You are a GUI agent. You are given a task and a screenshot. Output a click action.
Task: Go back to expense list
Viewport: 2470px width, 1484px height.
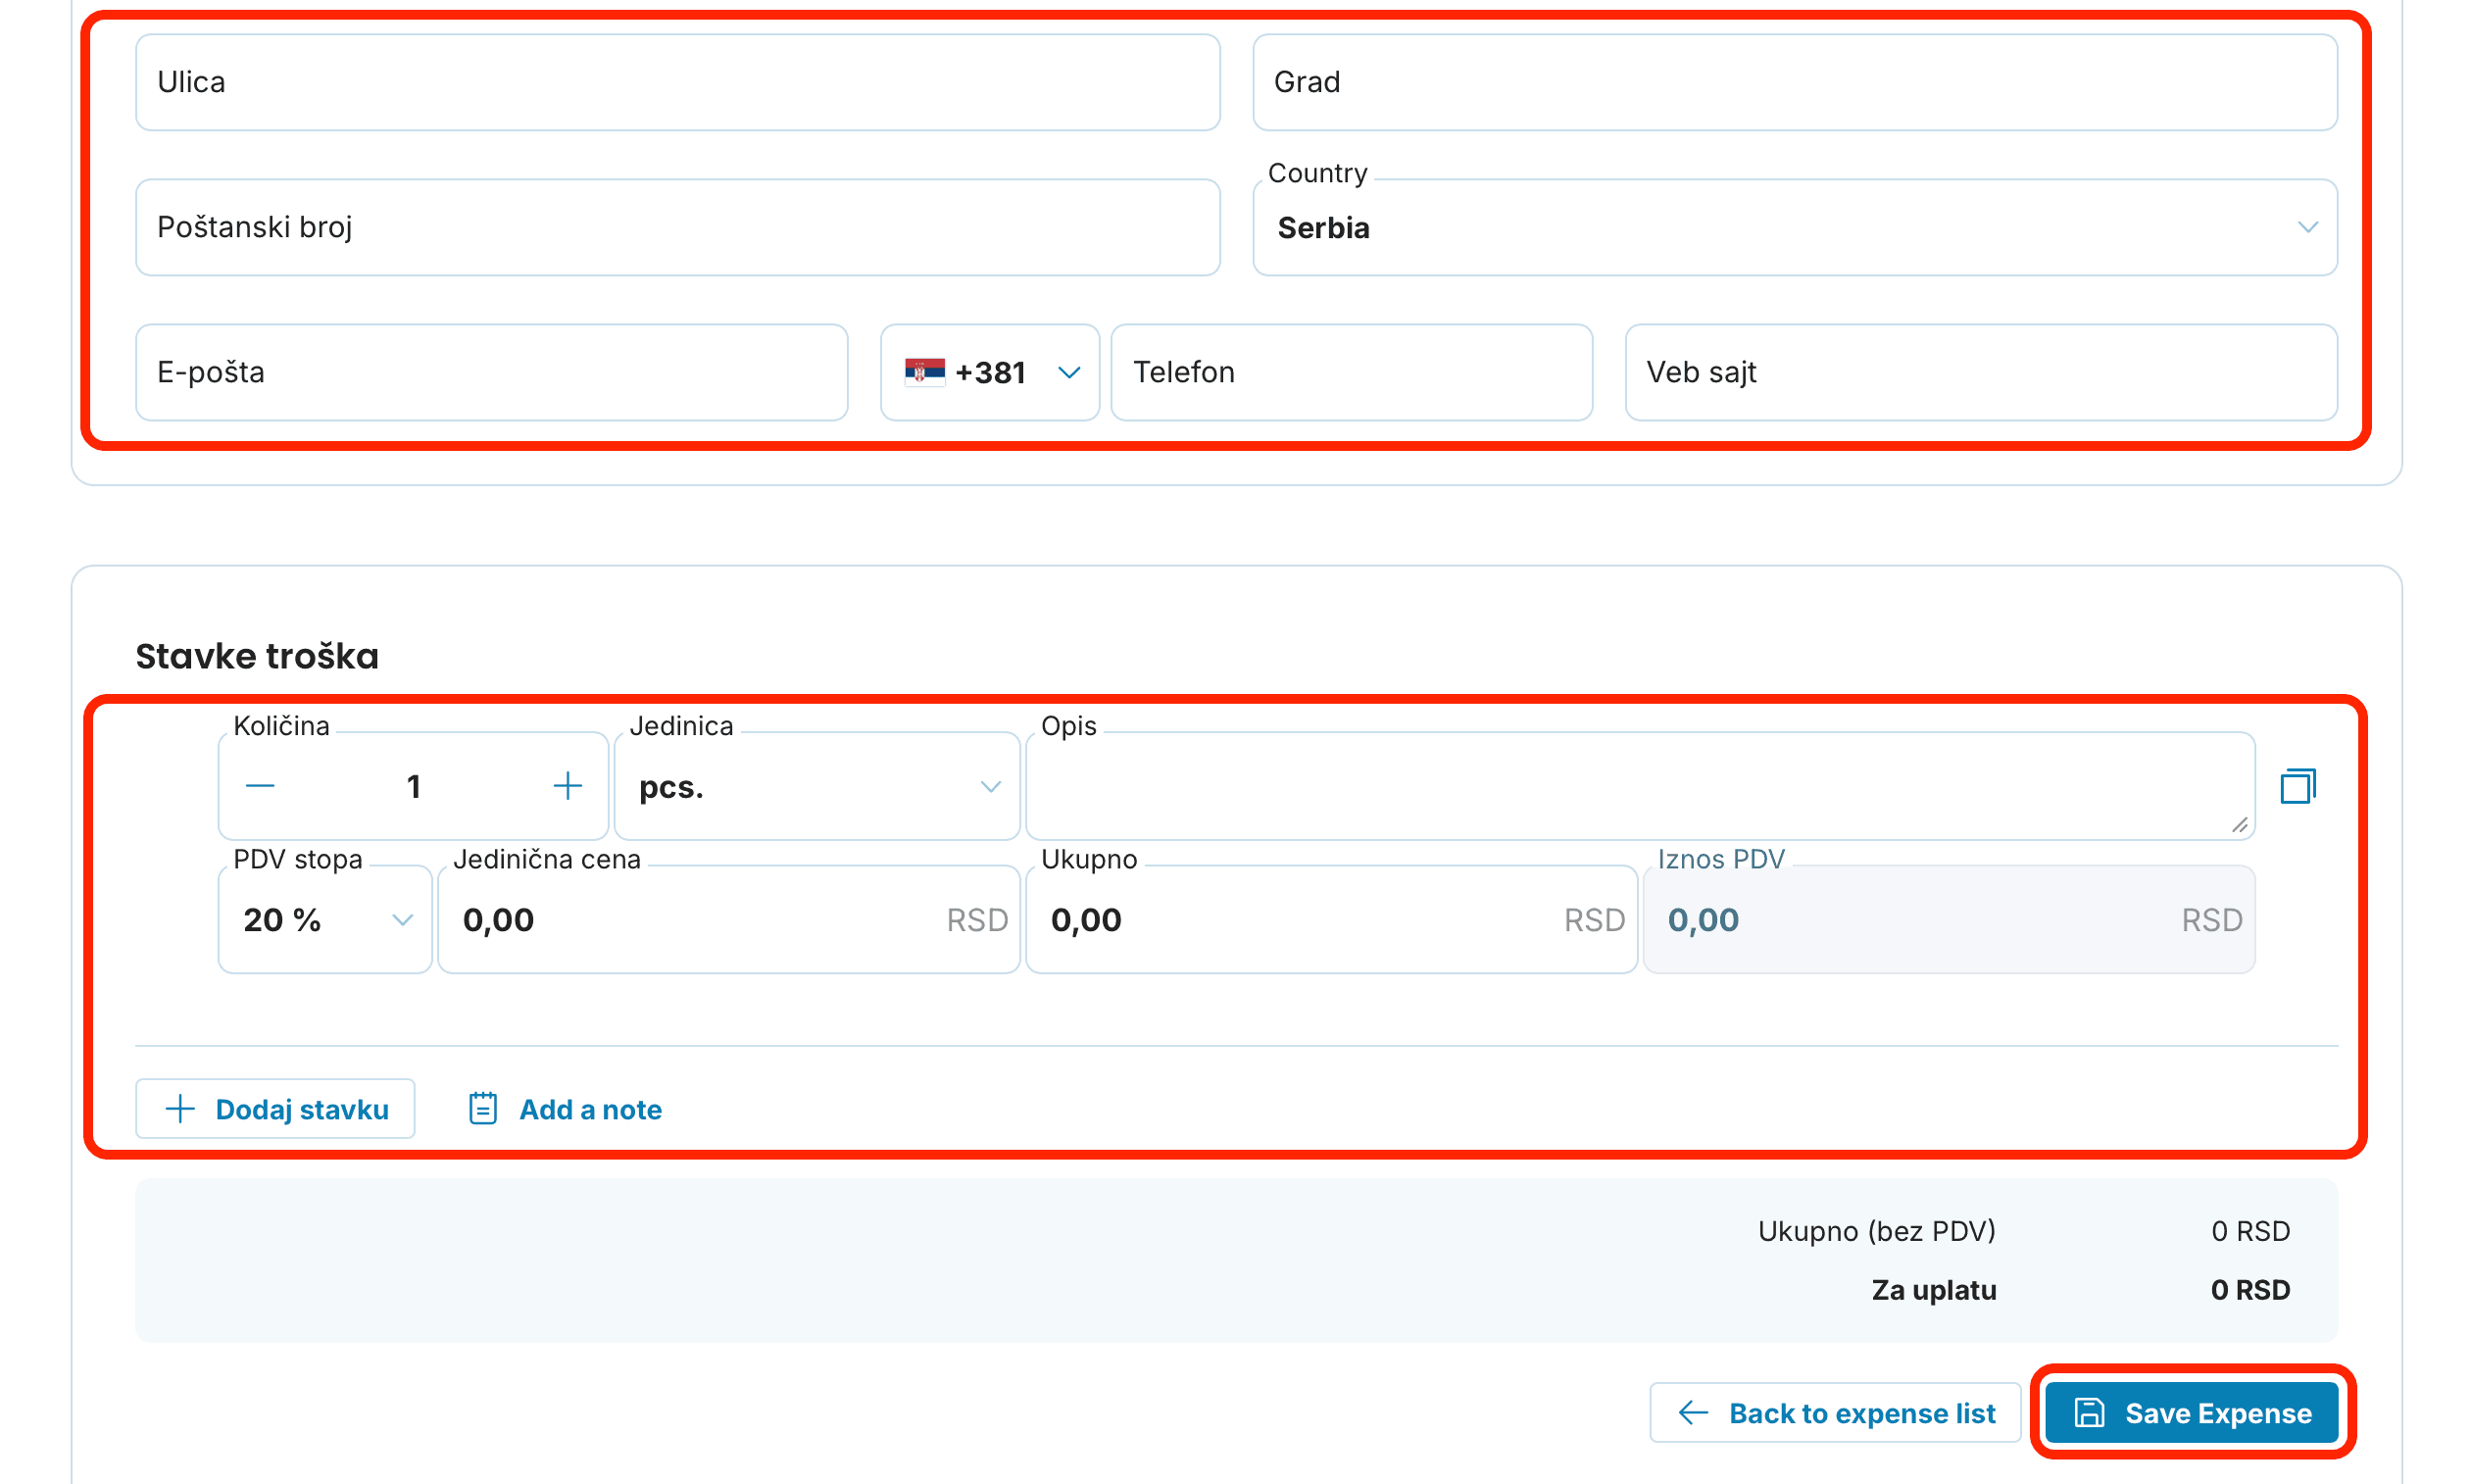pyautogui.click(x=1834, y=1413)
